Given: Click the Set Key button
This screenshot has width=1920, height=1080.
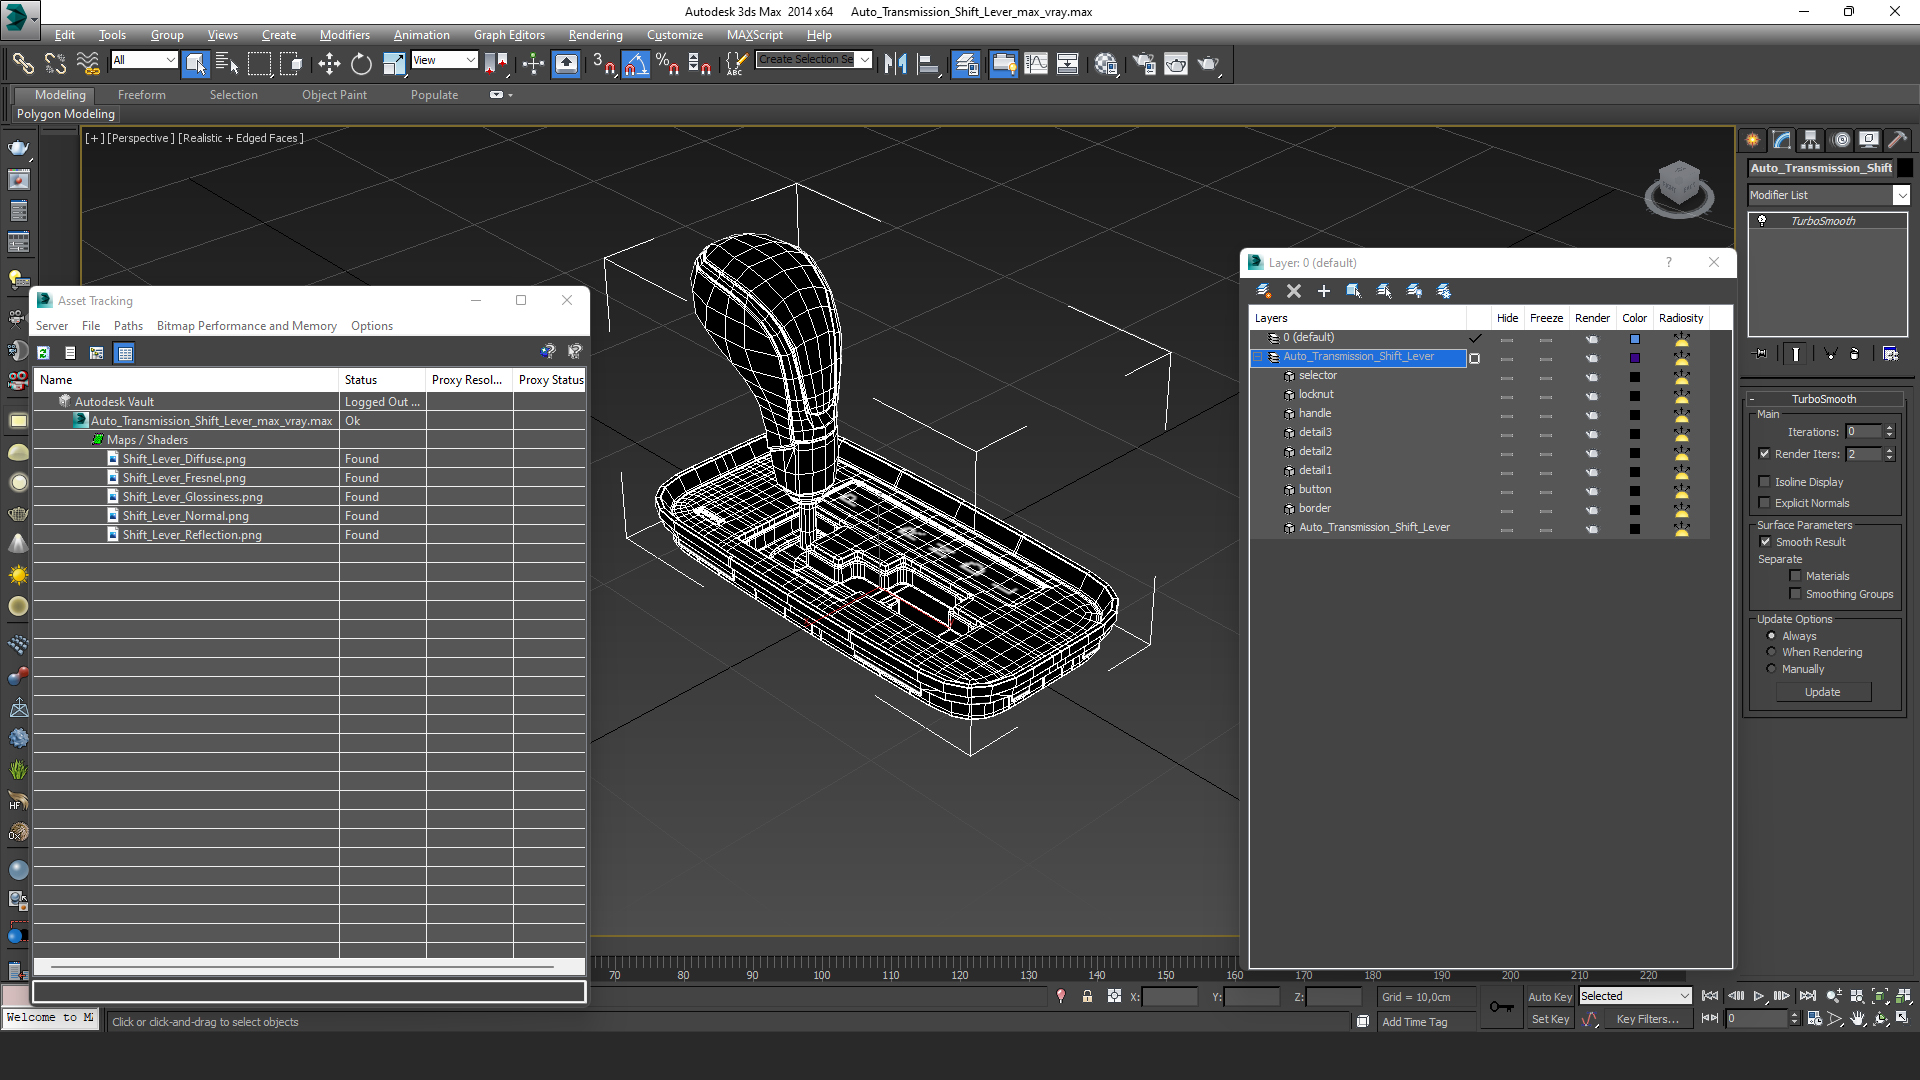Looking at the screenshot, I should pyautogui.click(x=1549, y=1019).
